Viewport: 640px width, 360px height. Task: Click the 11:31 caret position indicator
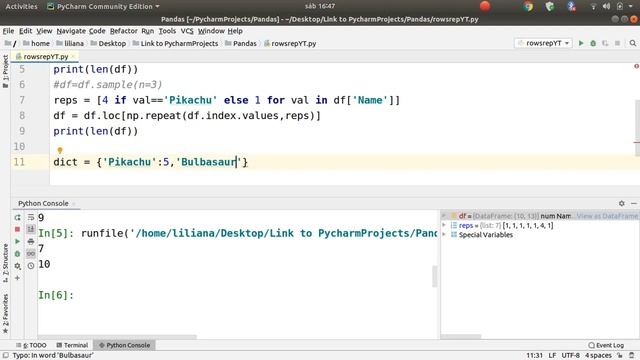[534, 356]
